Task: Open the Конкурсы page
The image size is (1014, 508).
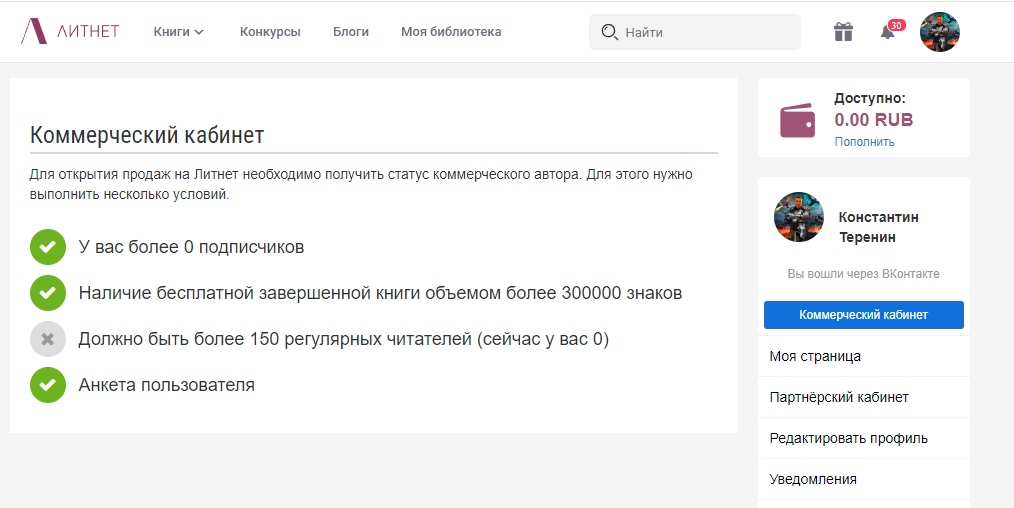Action: coord(270,32)
